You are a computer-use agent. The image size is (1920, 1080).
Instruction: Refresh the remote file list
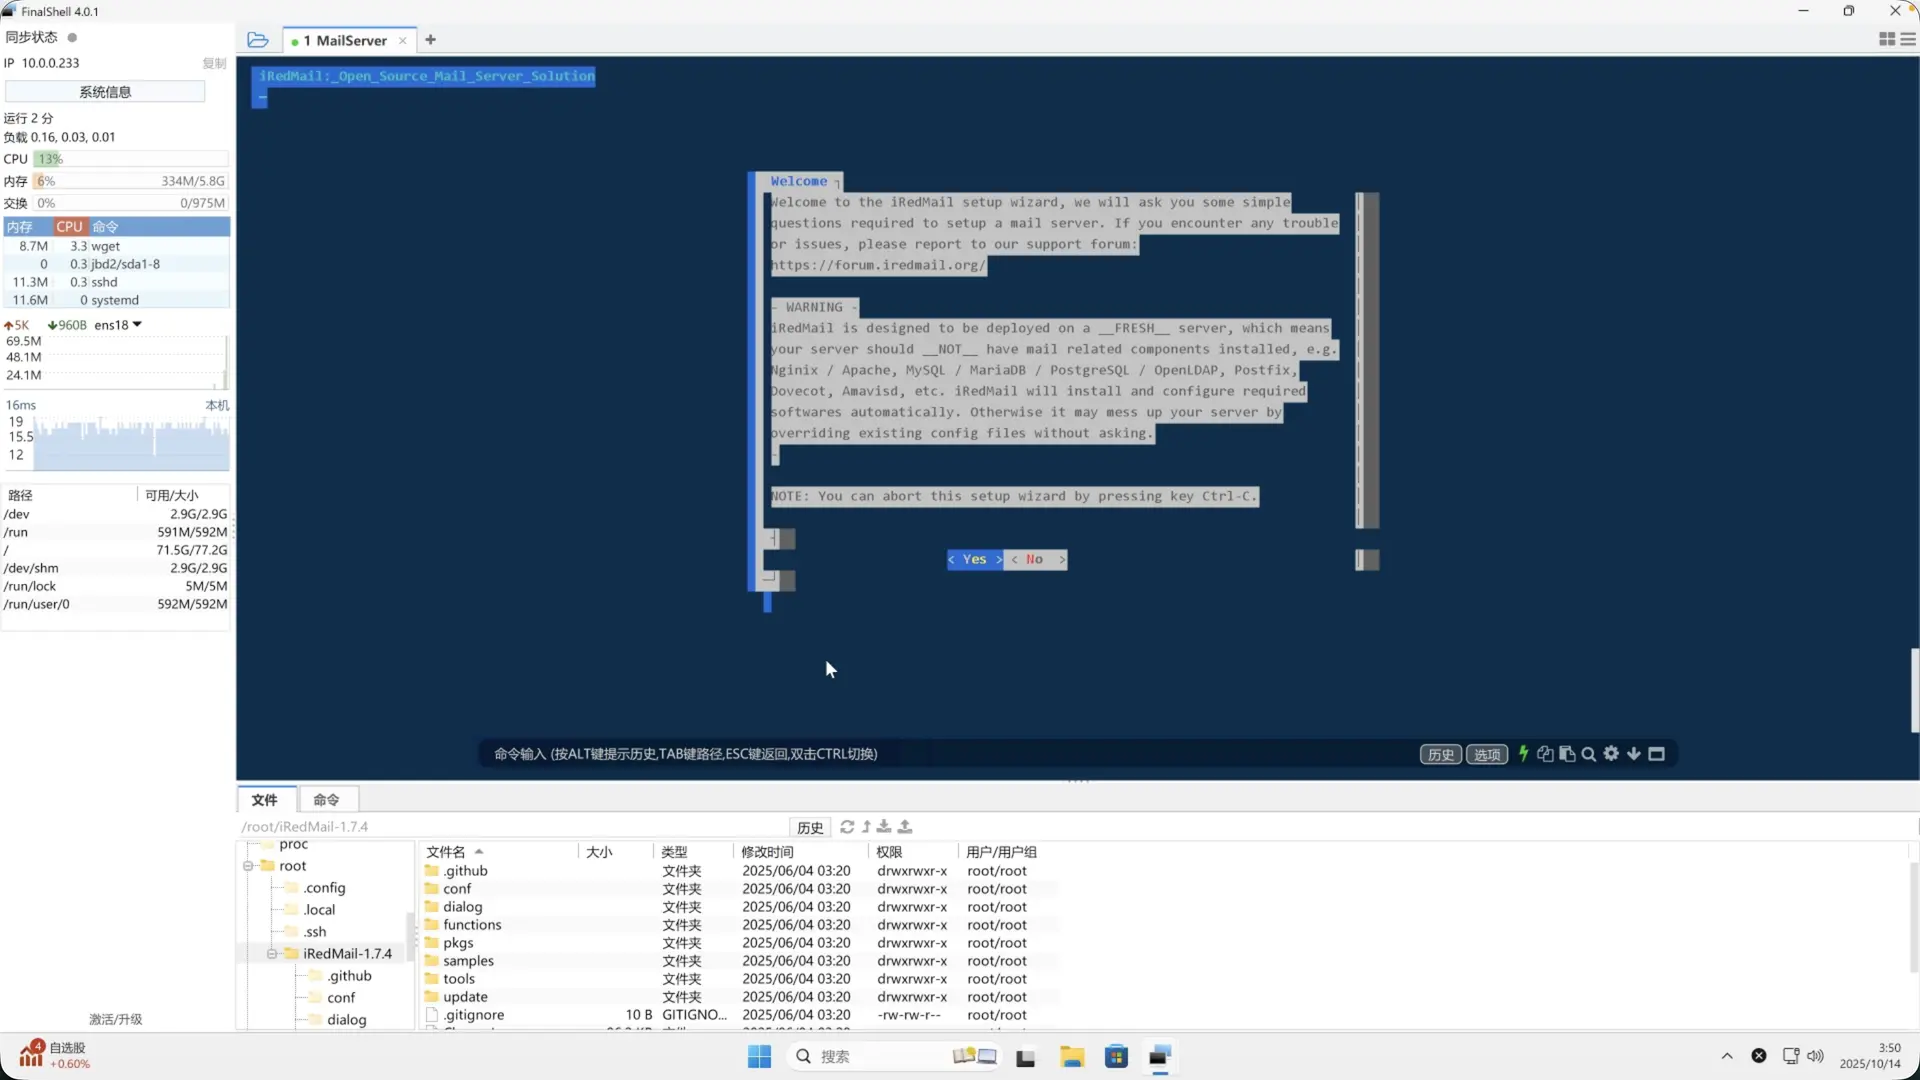point(847,827)
